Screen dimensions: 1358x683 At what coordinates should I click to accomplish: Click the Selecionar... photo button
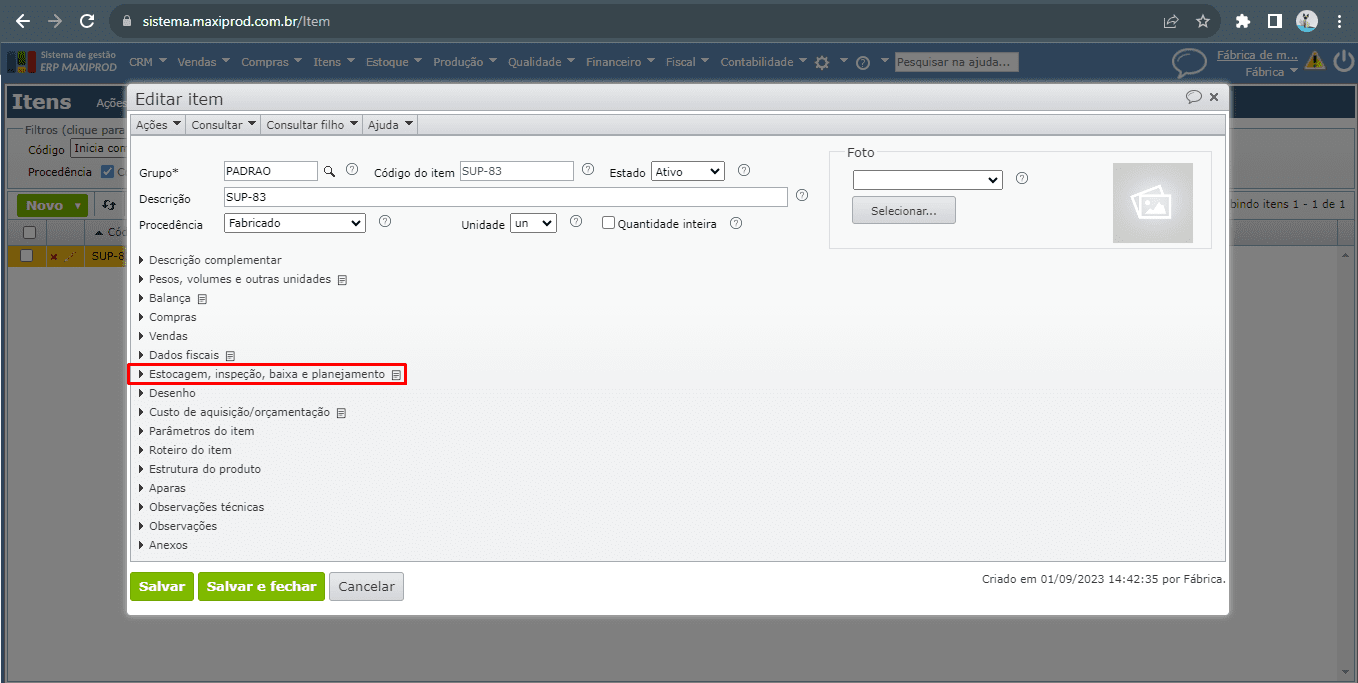(x=904, y=211)
